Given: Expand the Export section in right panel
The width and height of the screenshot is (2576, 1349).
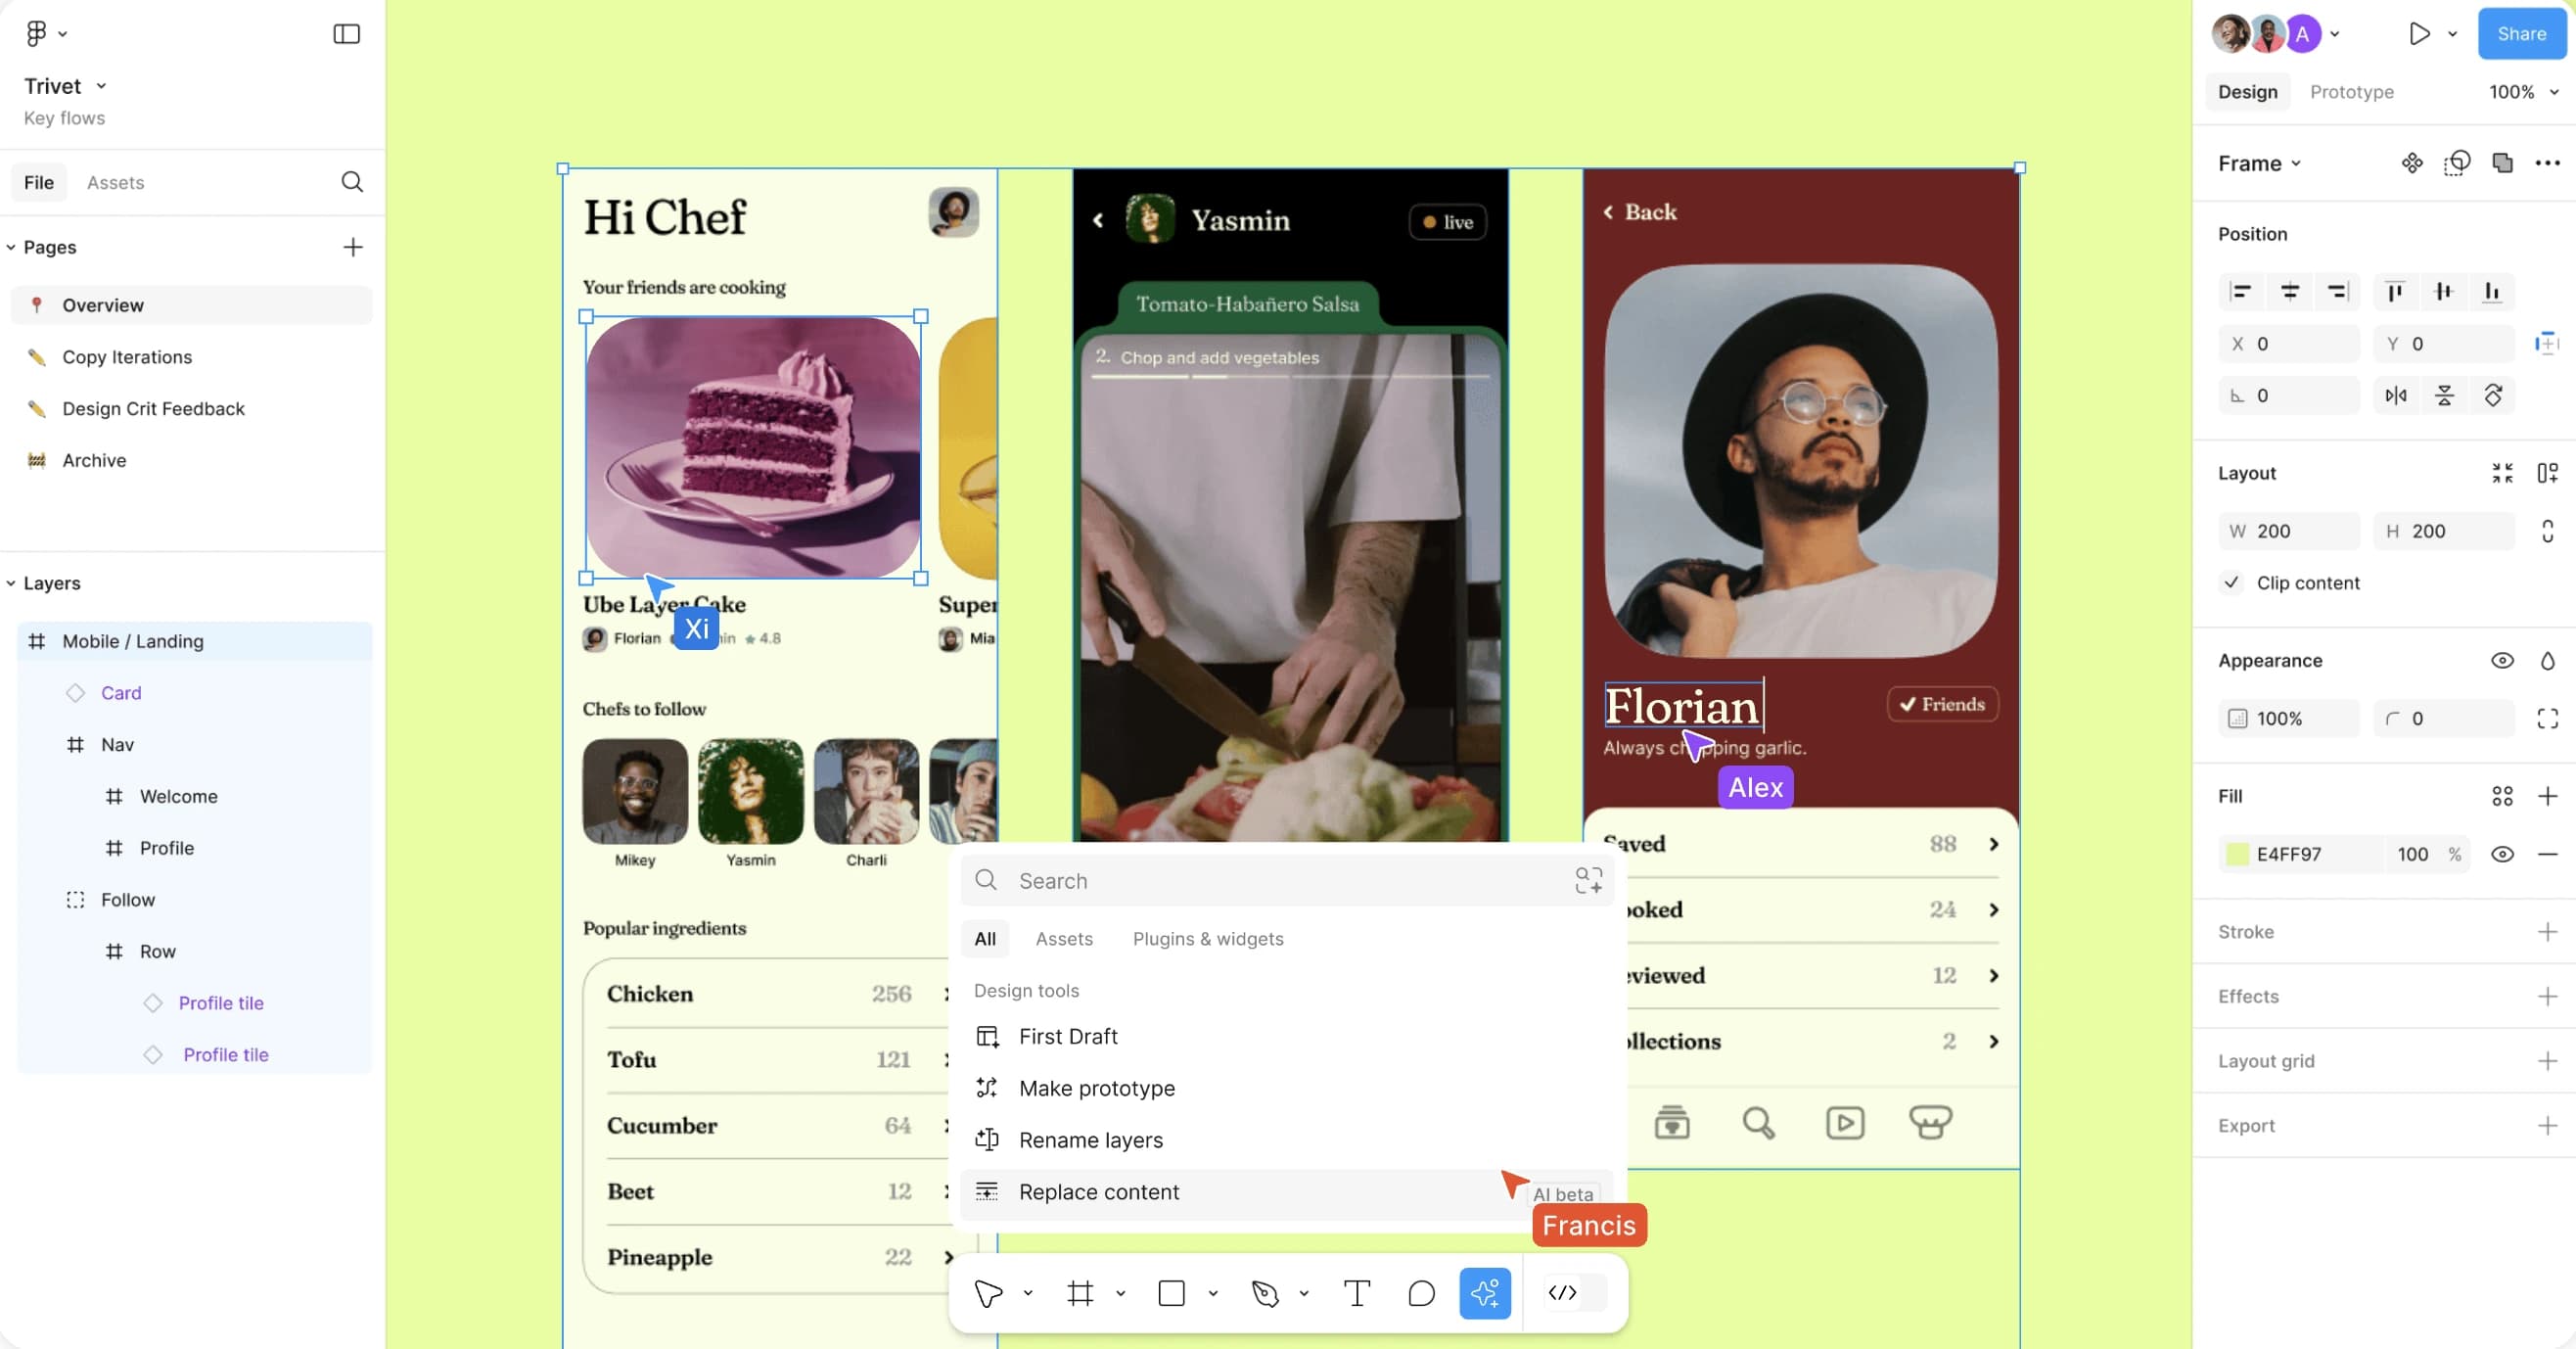Looking at the screenshot, I should (x=2549, y=1124).
